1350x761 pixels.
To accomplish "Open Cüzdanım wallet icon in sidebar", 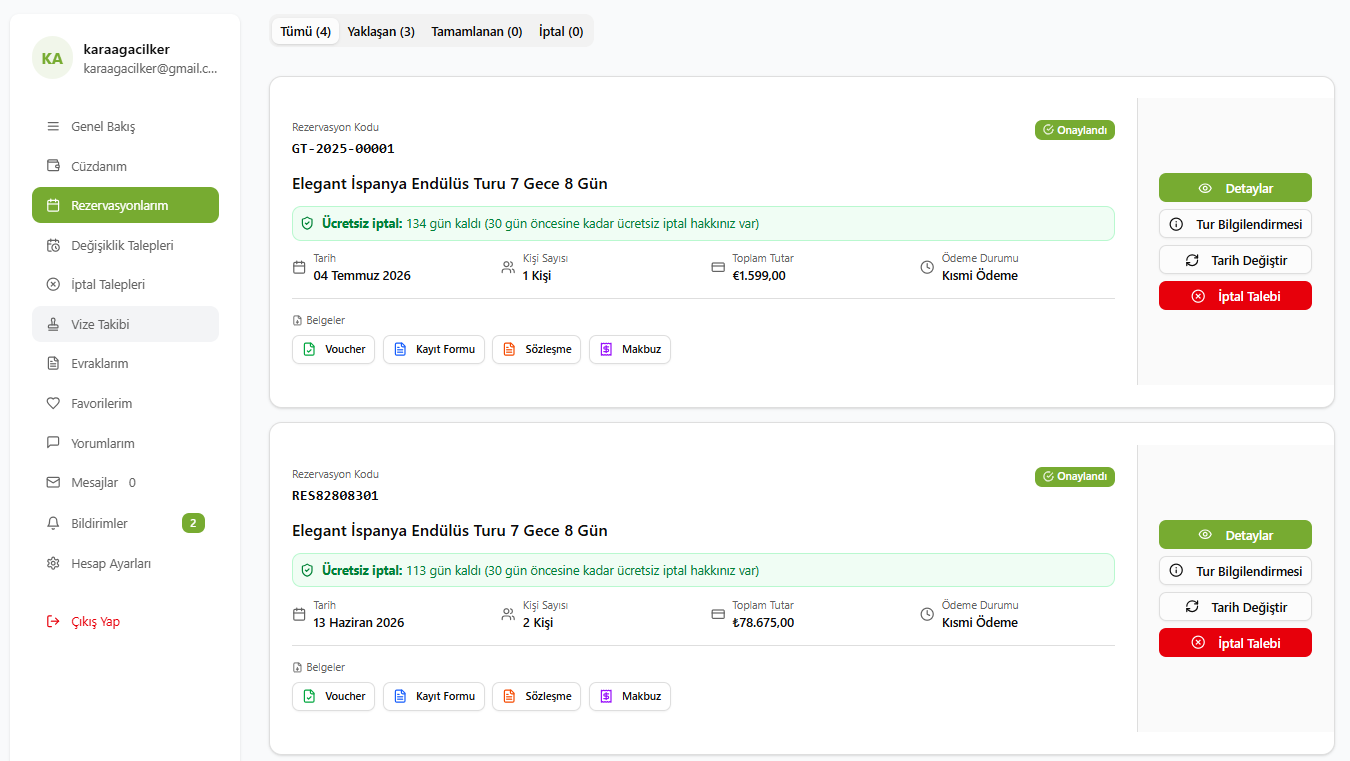I will point(53,166).
